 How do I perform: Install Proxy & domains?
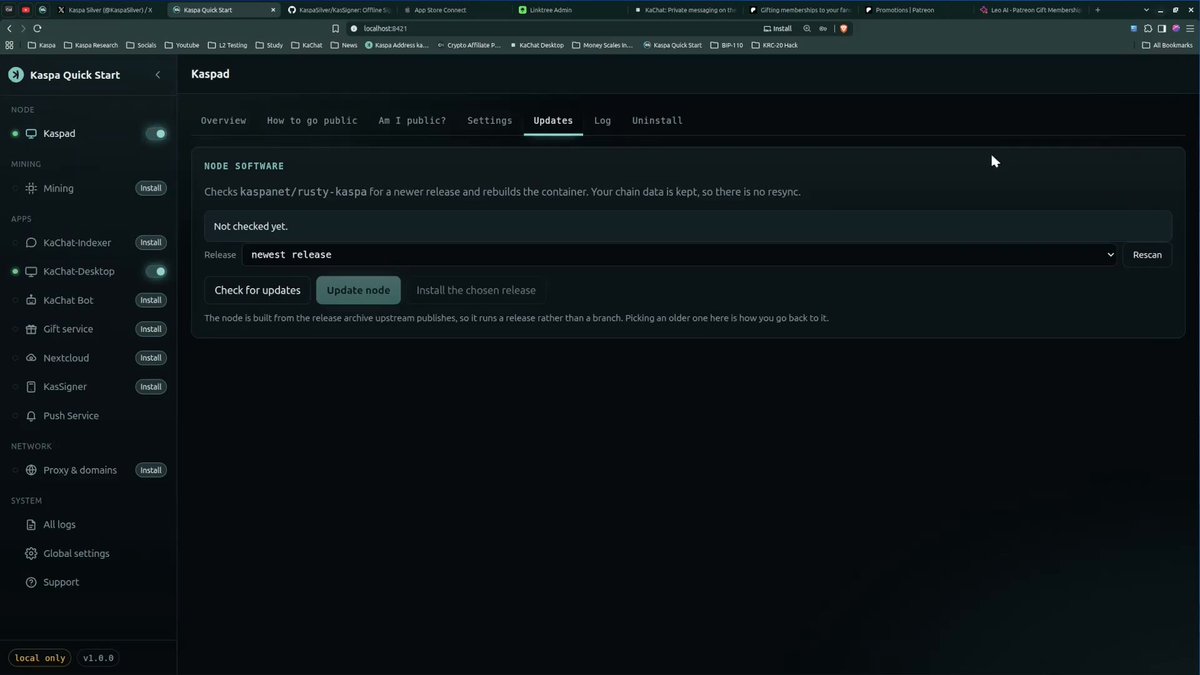click(151, 470)
